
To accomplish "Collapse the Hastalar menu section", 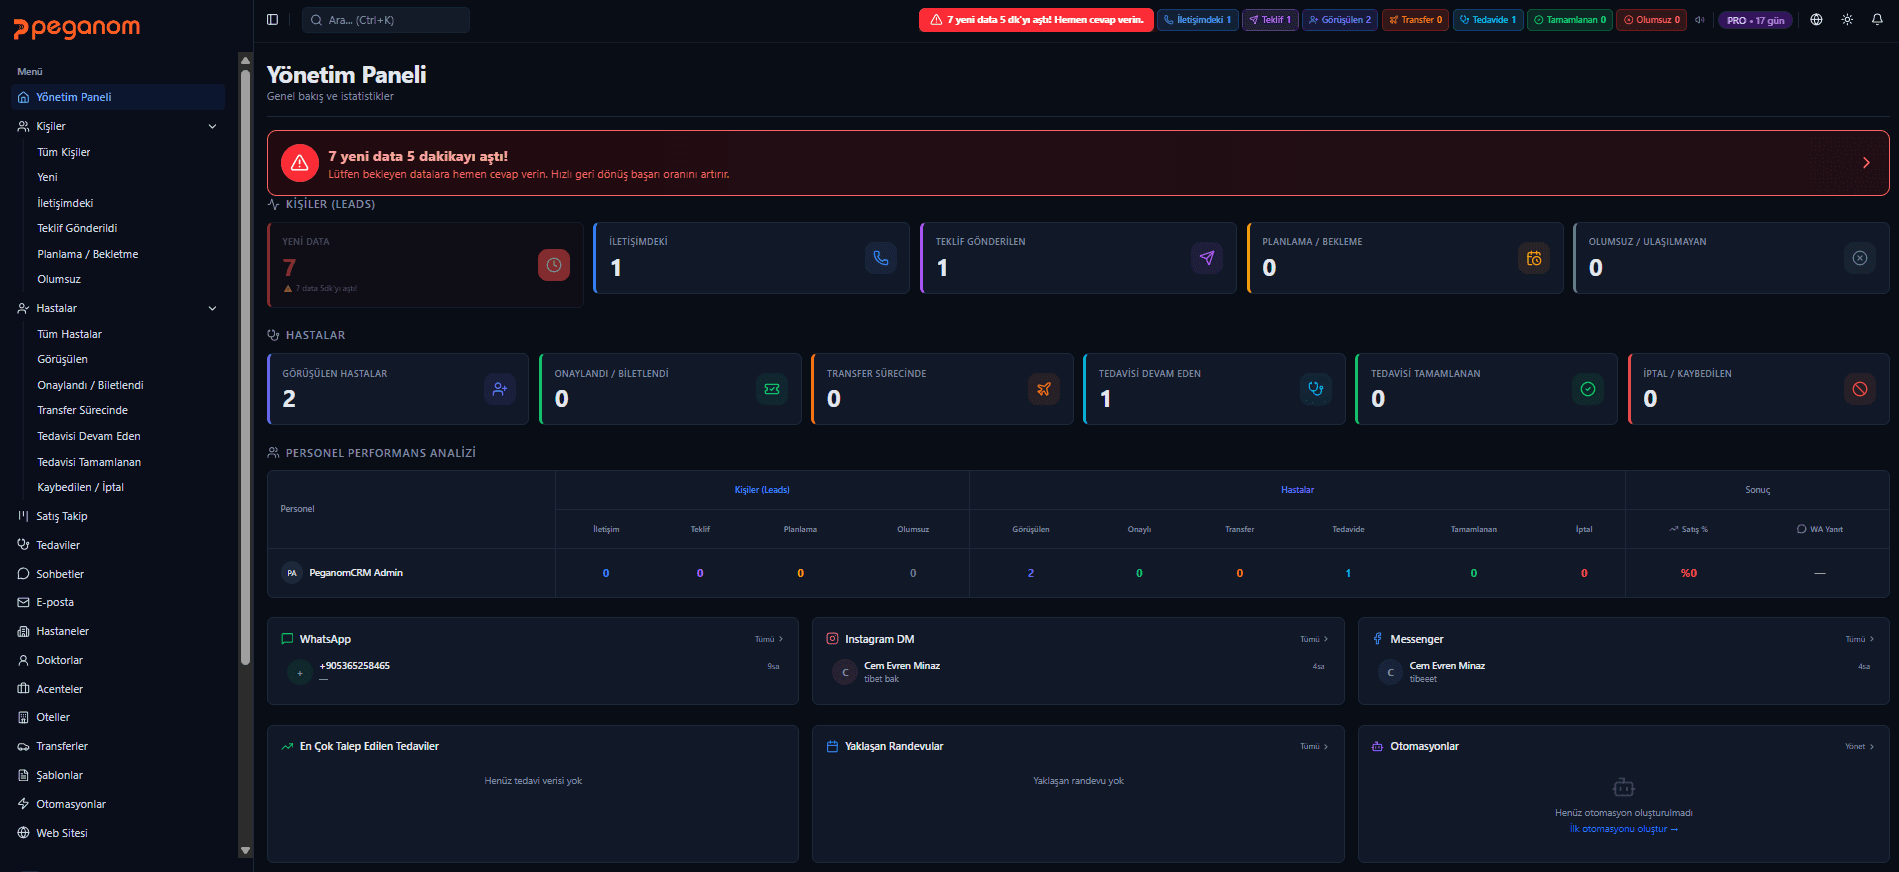I will coord(212,309).
